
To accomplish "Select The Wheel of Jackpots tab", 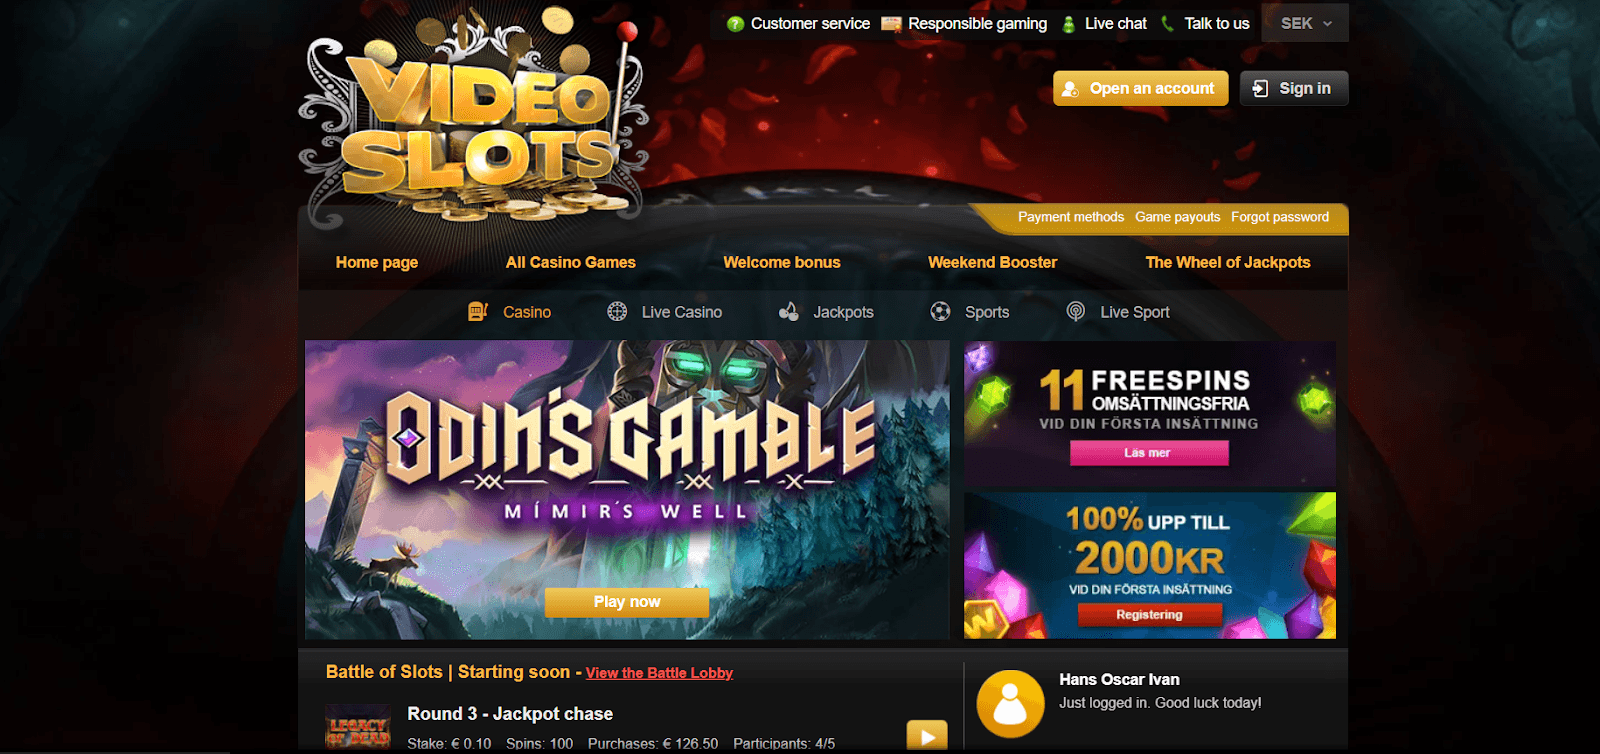I will pyautogui.click(x=1227, y=262).
